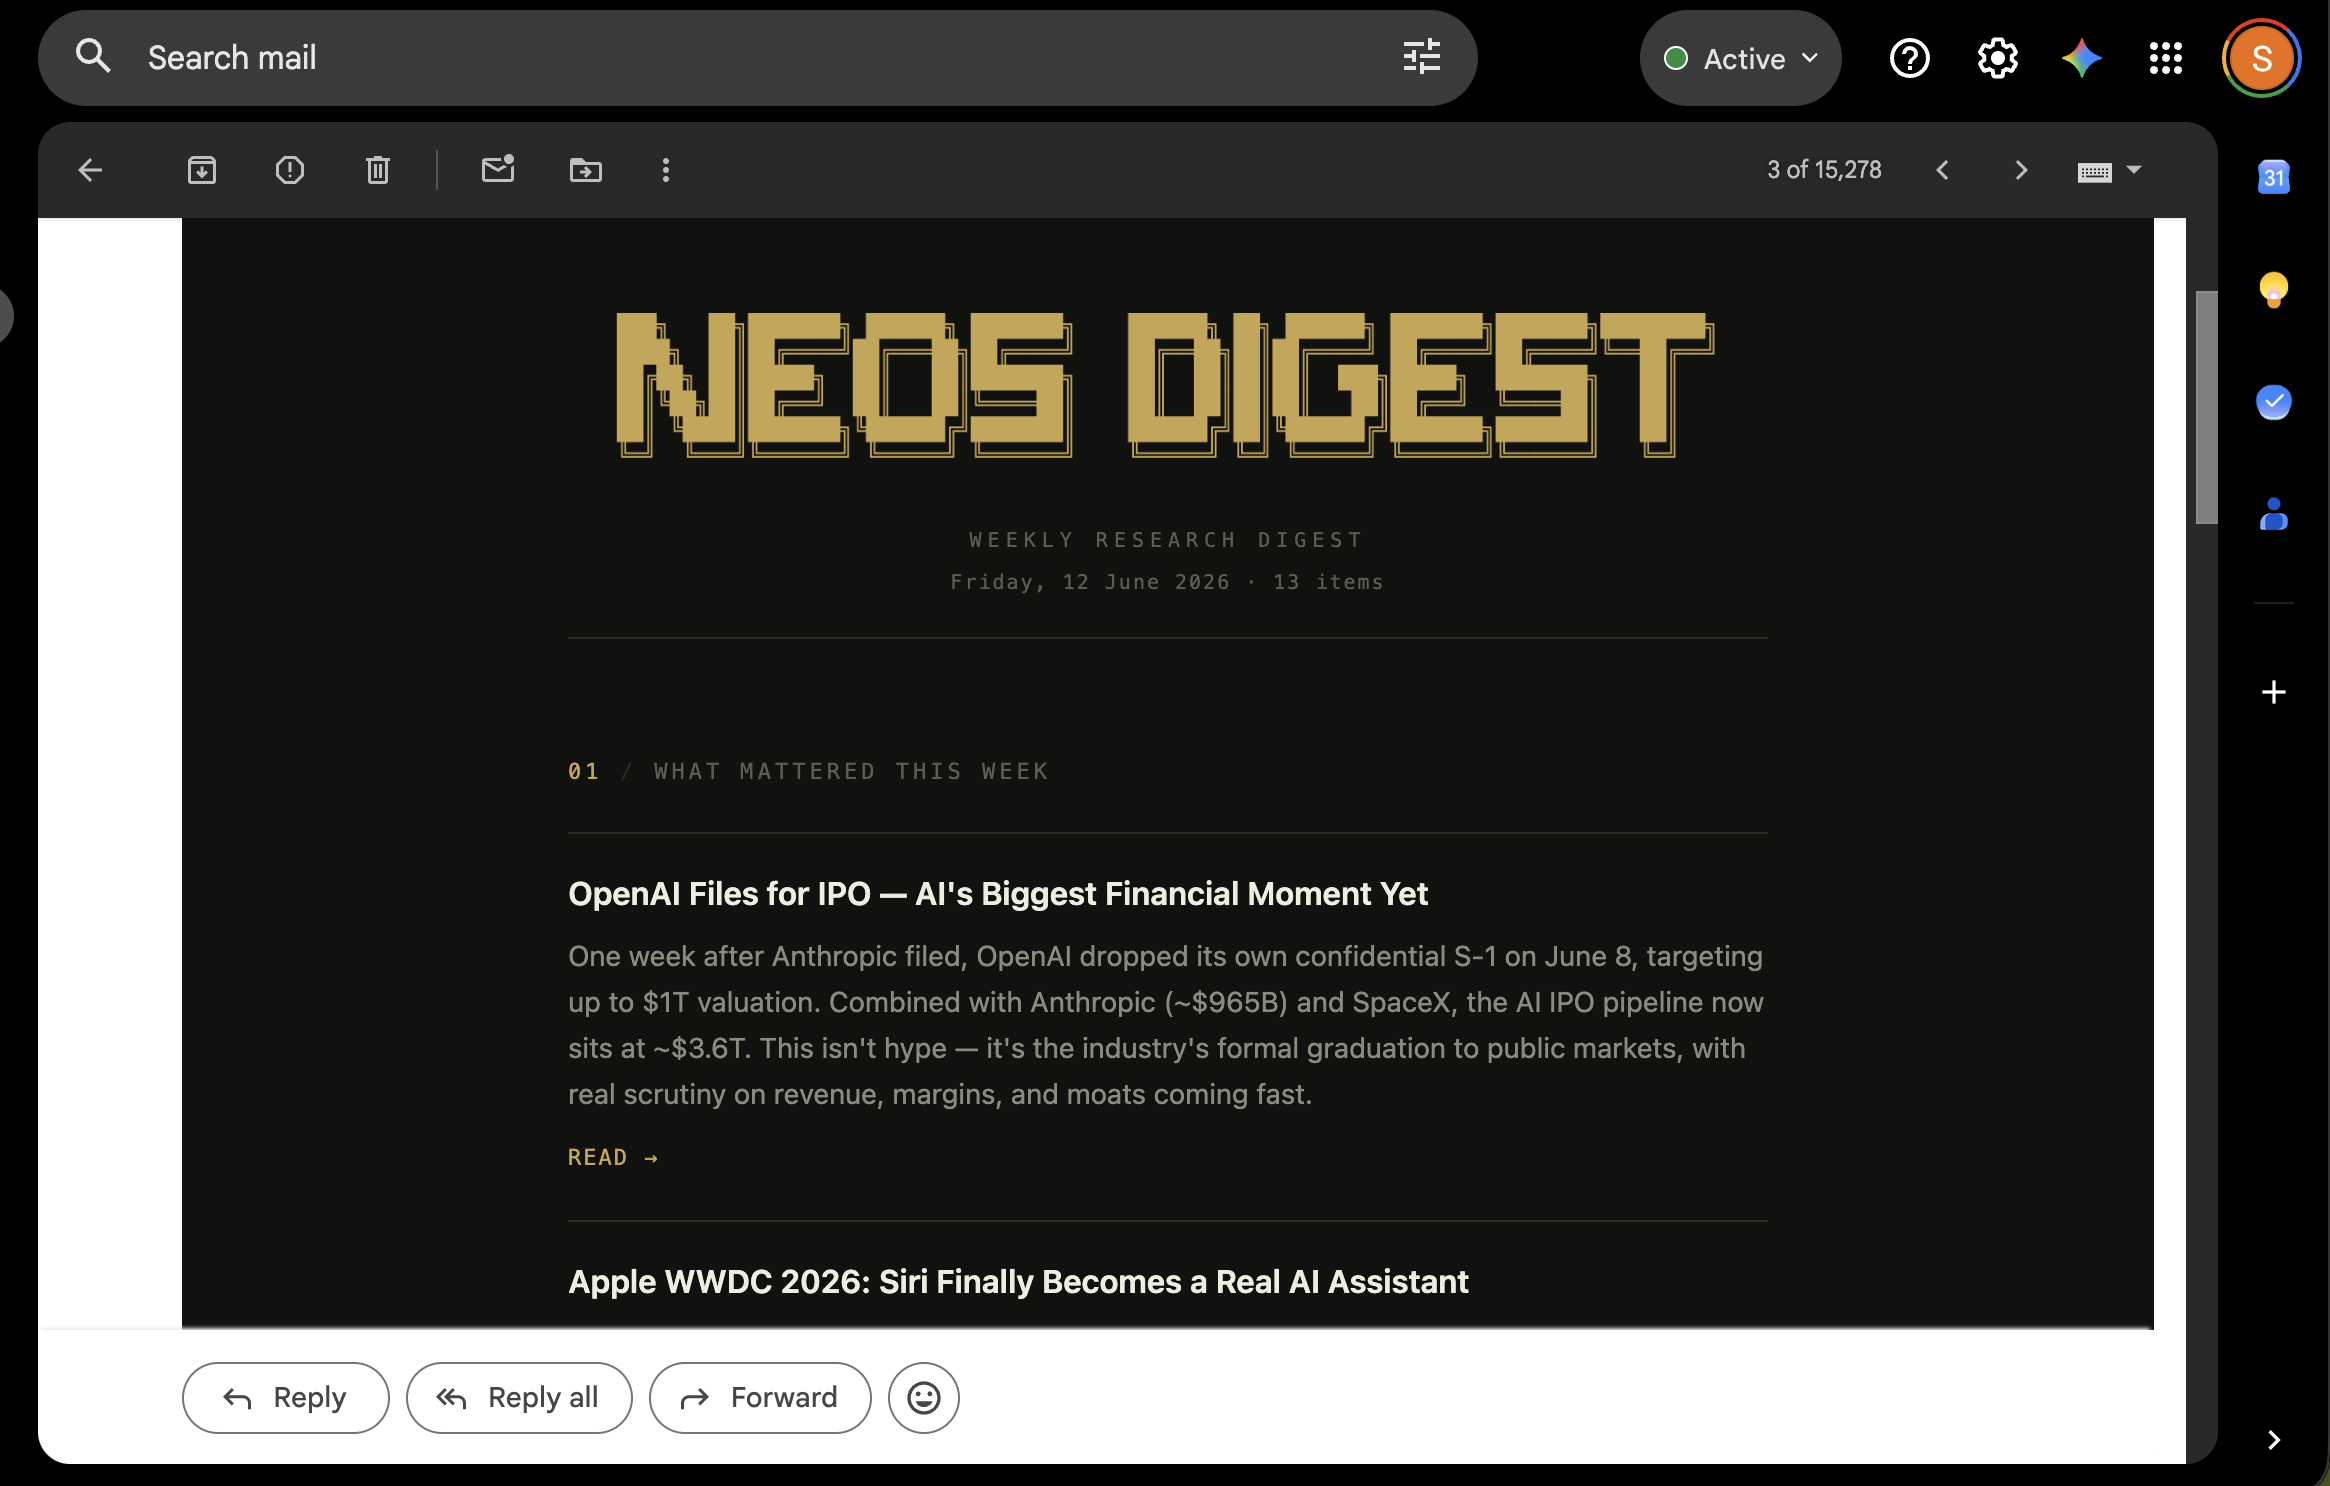Click the '3 of 15,278' counter
This screenshot has width=2330, height=1486.
[1824, 170]
